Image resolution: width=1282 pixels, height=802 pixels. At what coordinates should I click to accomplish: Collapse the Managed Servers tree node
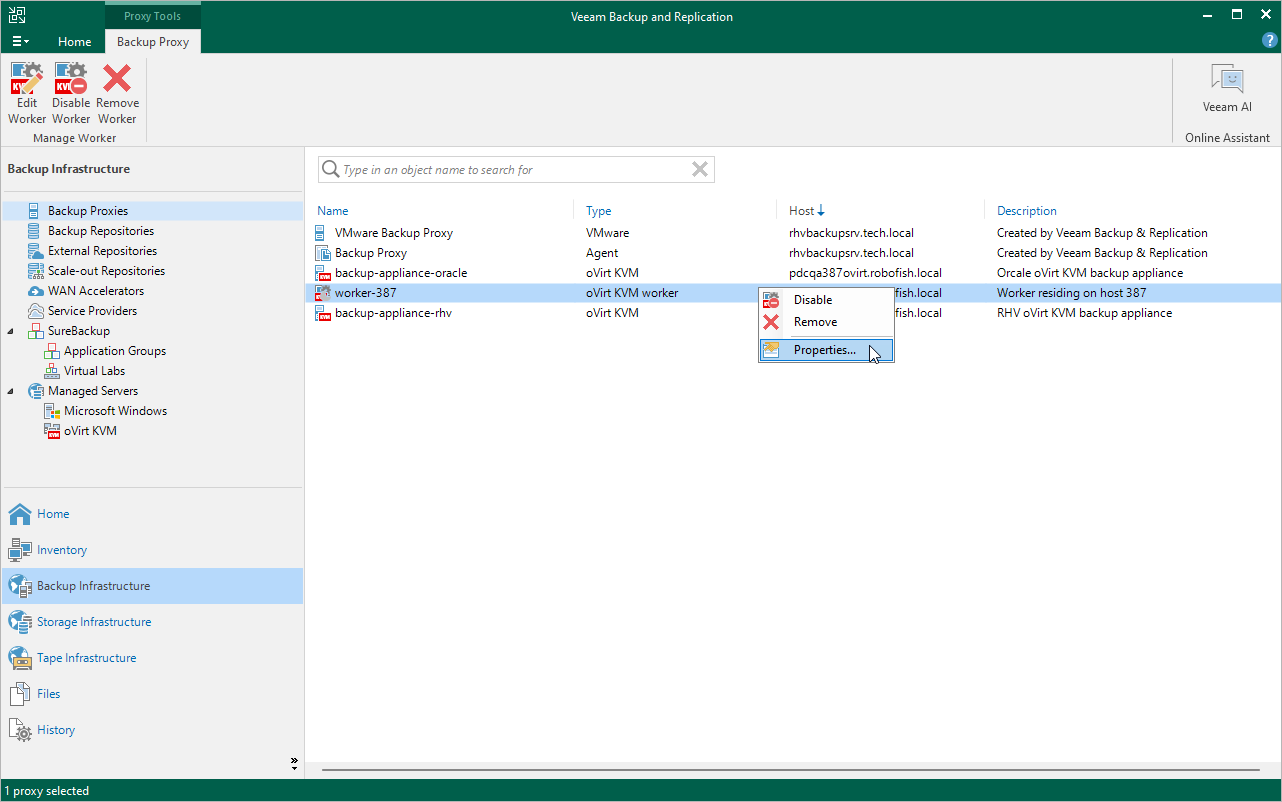(11, 391)
